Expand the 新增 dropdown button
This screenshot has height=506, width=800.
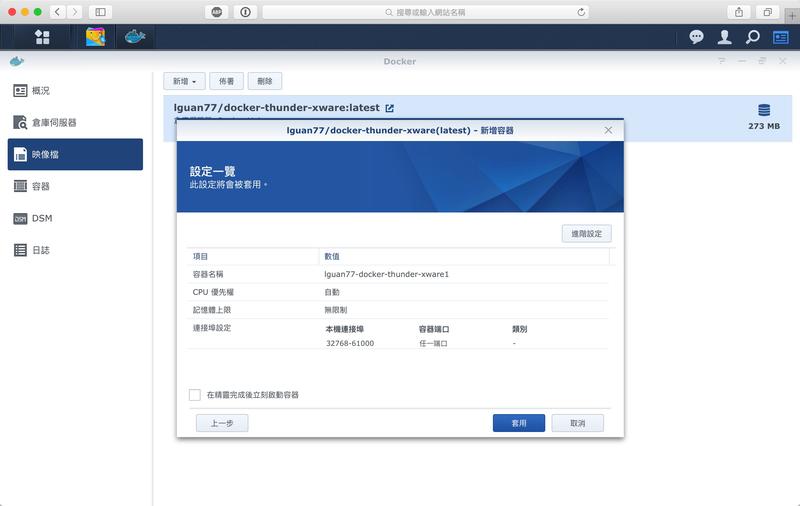(x=184, y=81)
